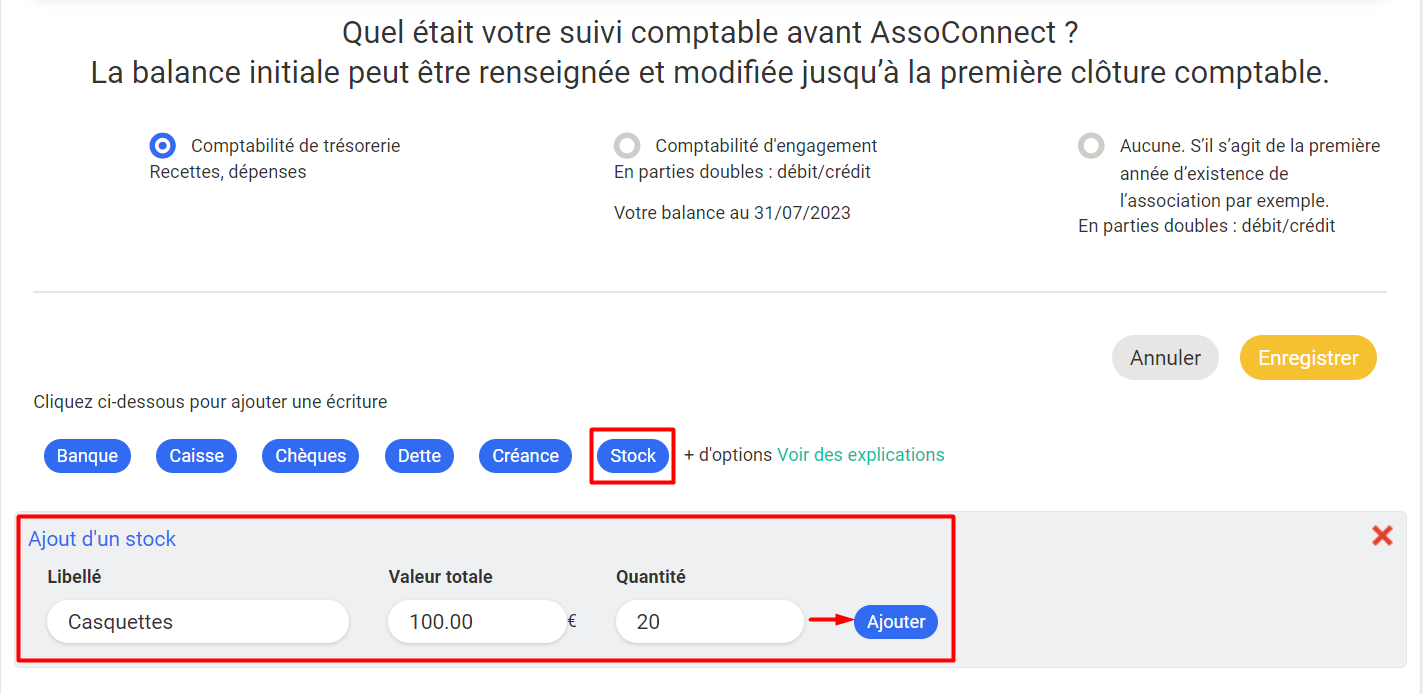Close the stock panel with red X
This screenshot has width=1423, height=694.
1382,536
